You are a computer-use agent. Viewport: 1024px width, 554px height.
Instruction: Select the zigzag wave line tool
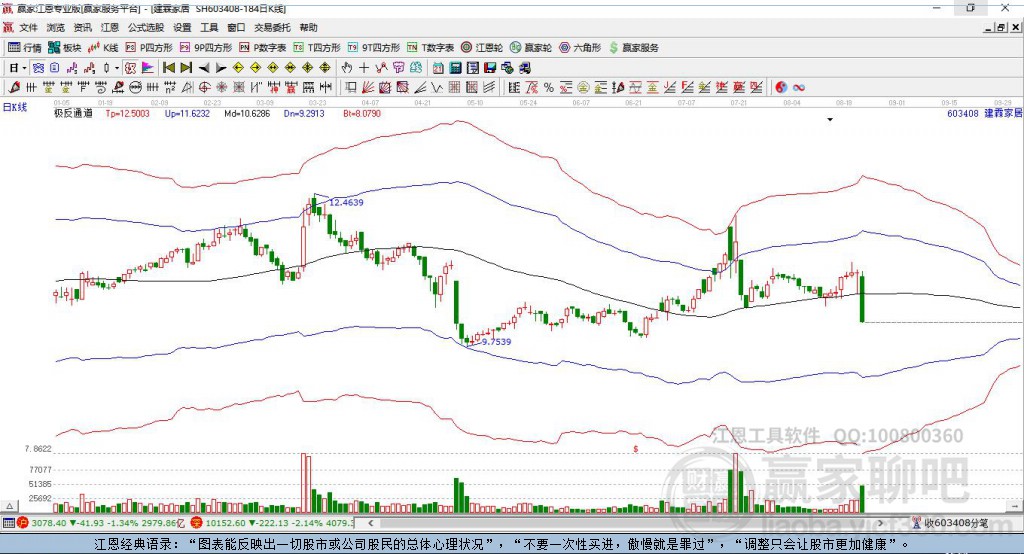pos(437,88)
